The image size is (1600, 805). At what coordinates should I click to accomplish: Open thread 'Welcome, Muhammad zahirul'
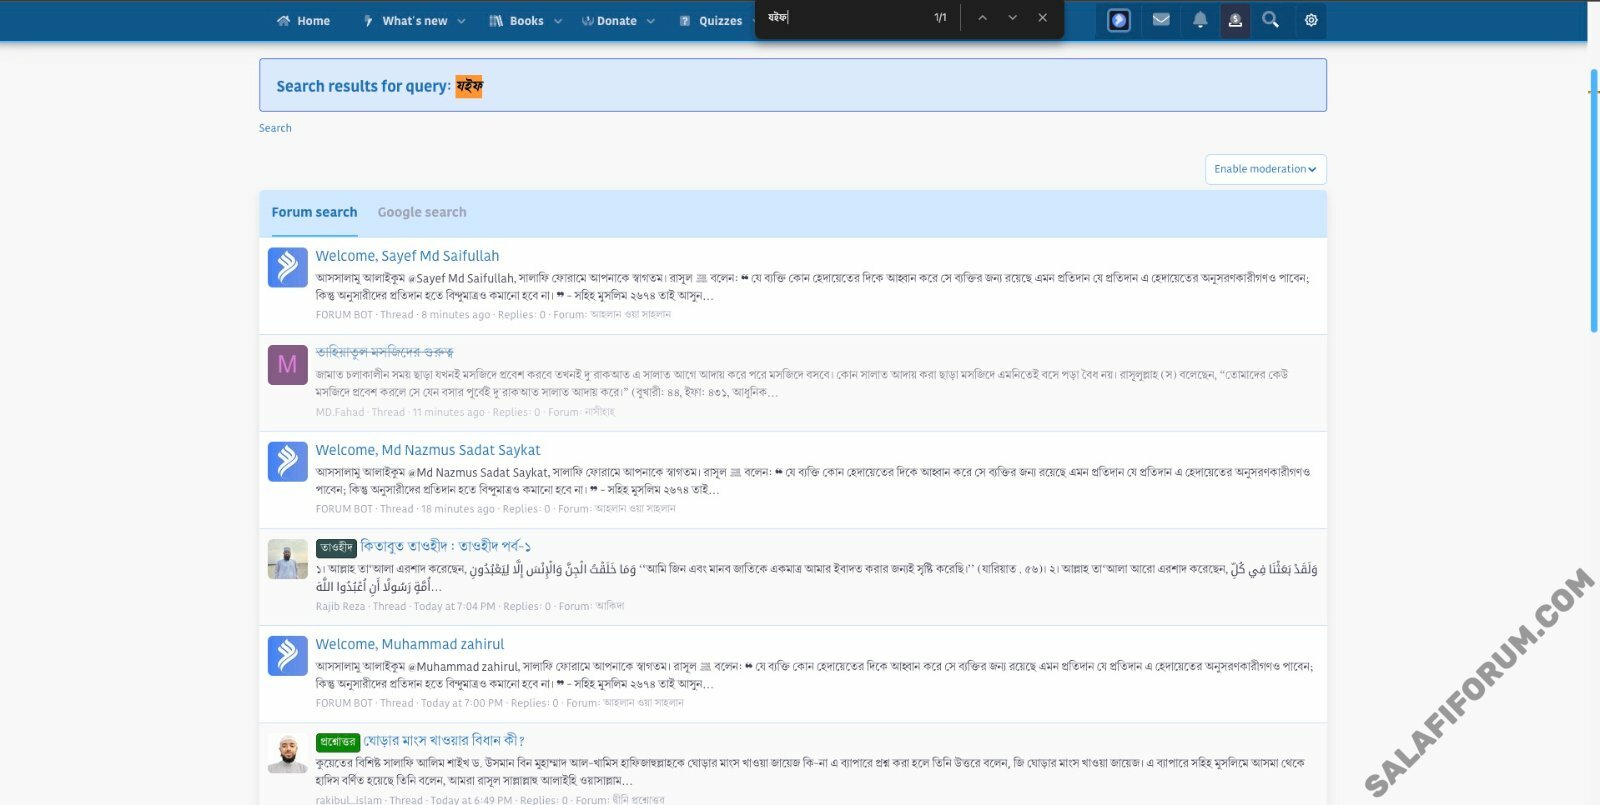tap(409, 644)
